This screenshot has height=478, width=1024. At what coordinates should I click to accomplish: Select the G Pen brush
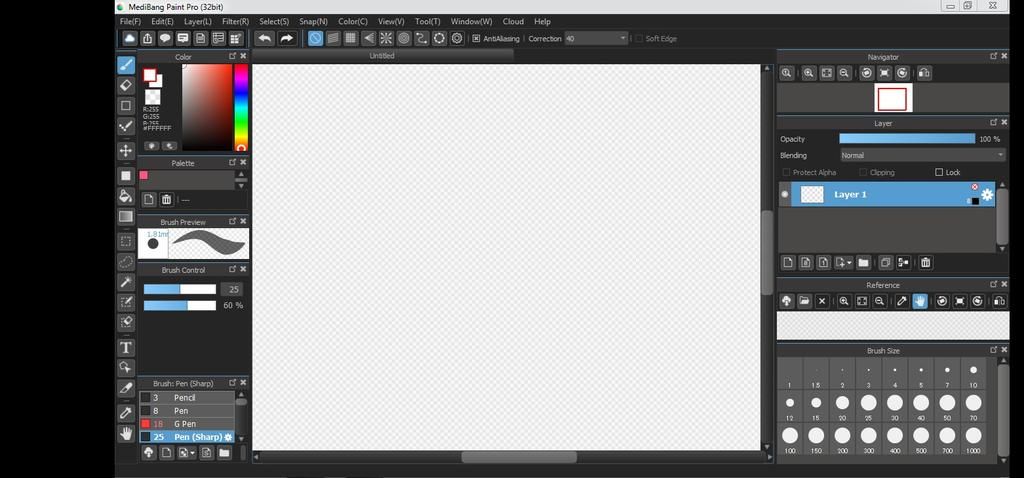[x=187, y=424]
